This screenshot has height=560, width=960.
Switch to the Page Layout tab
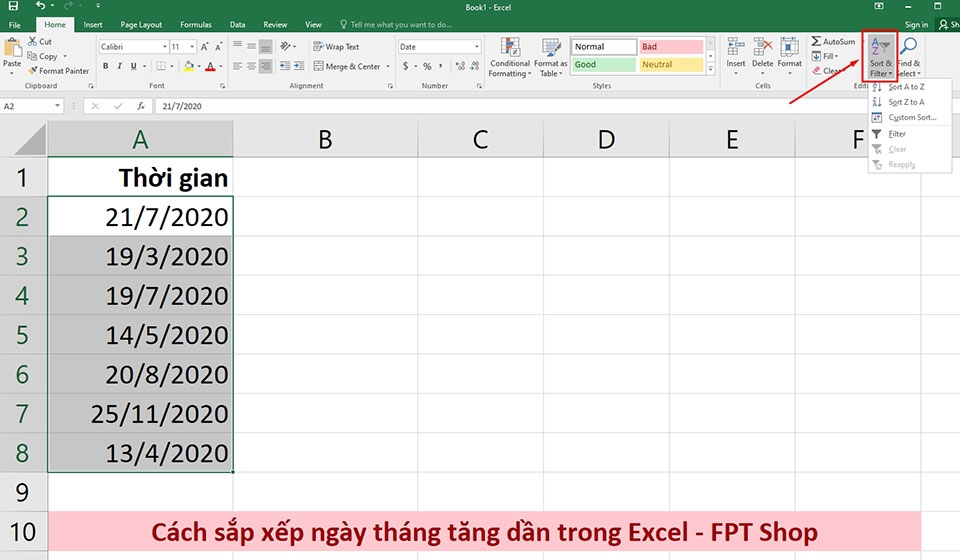pos(141,24)
